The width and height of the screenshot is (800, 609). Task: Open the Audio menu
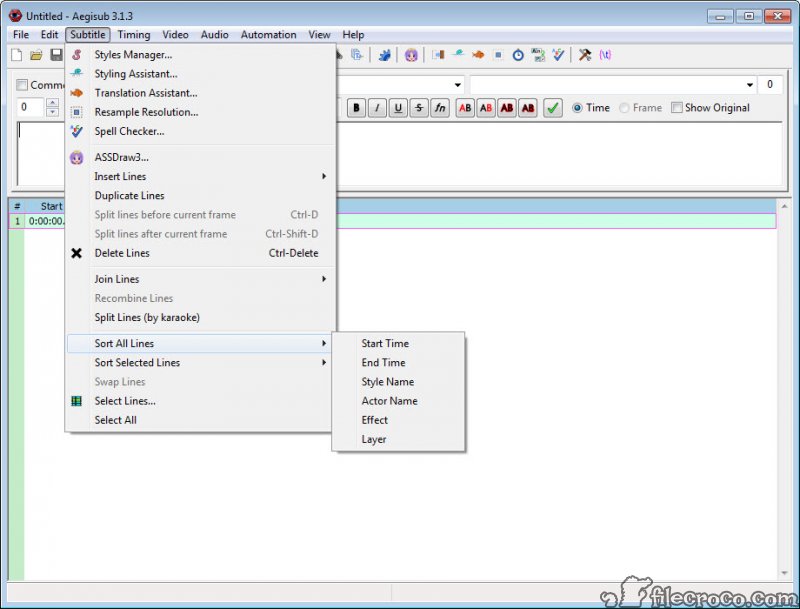(214, 35)
